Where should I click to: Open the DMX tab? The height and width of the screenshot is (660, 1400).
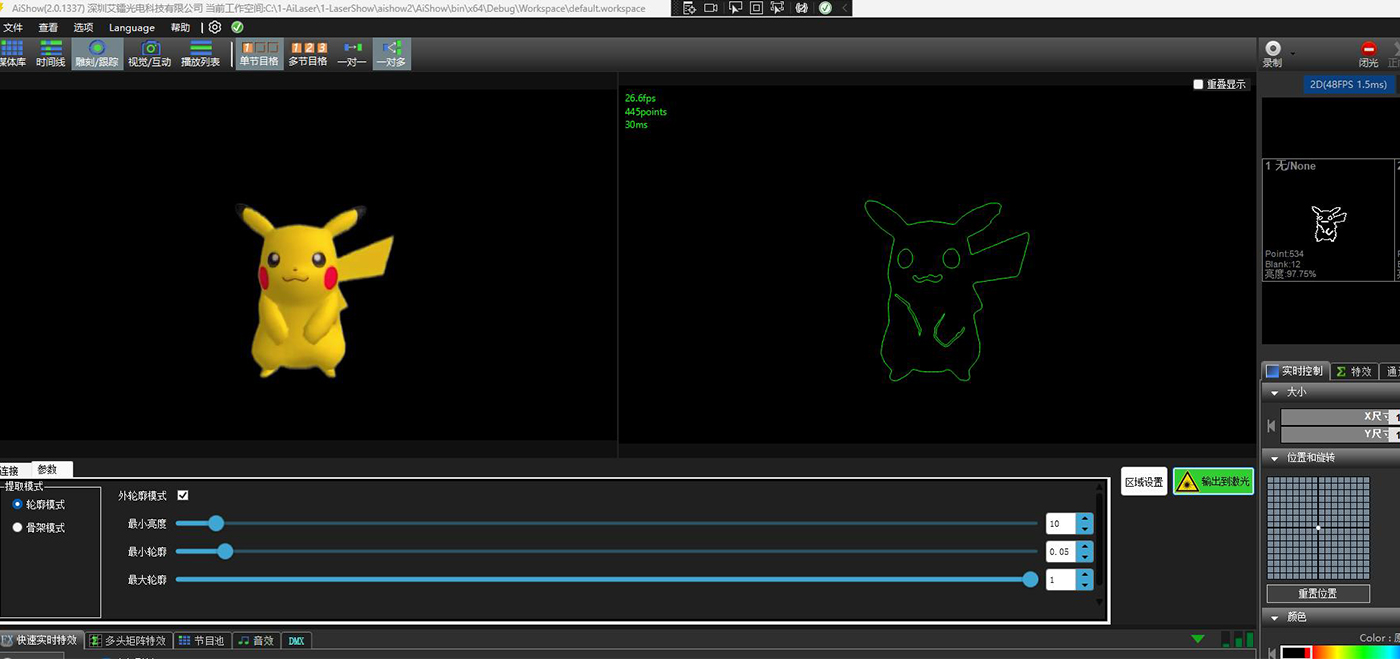(297, 640)
